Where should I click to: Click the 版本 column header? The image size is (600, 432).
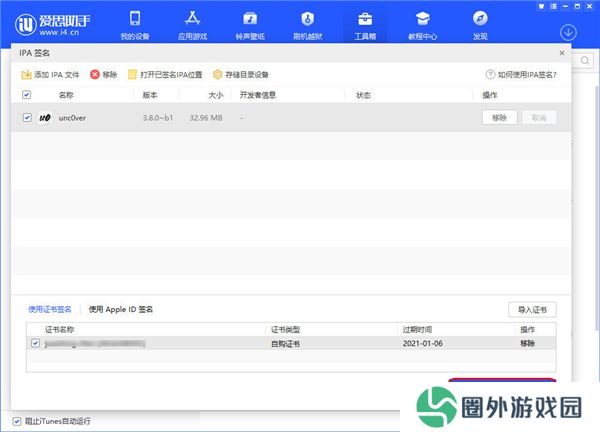150,95
